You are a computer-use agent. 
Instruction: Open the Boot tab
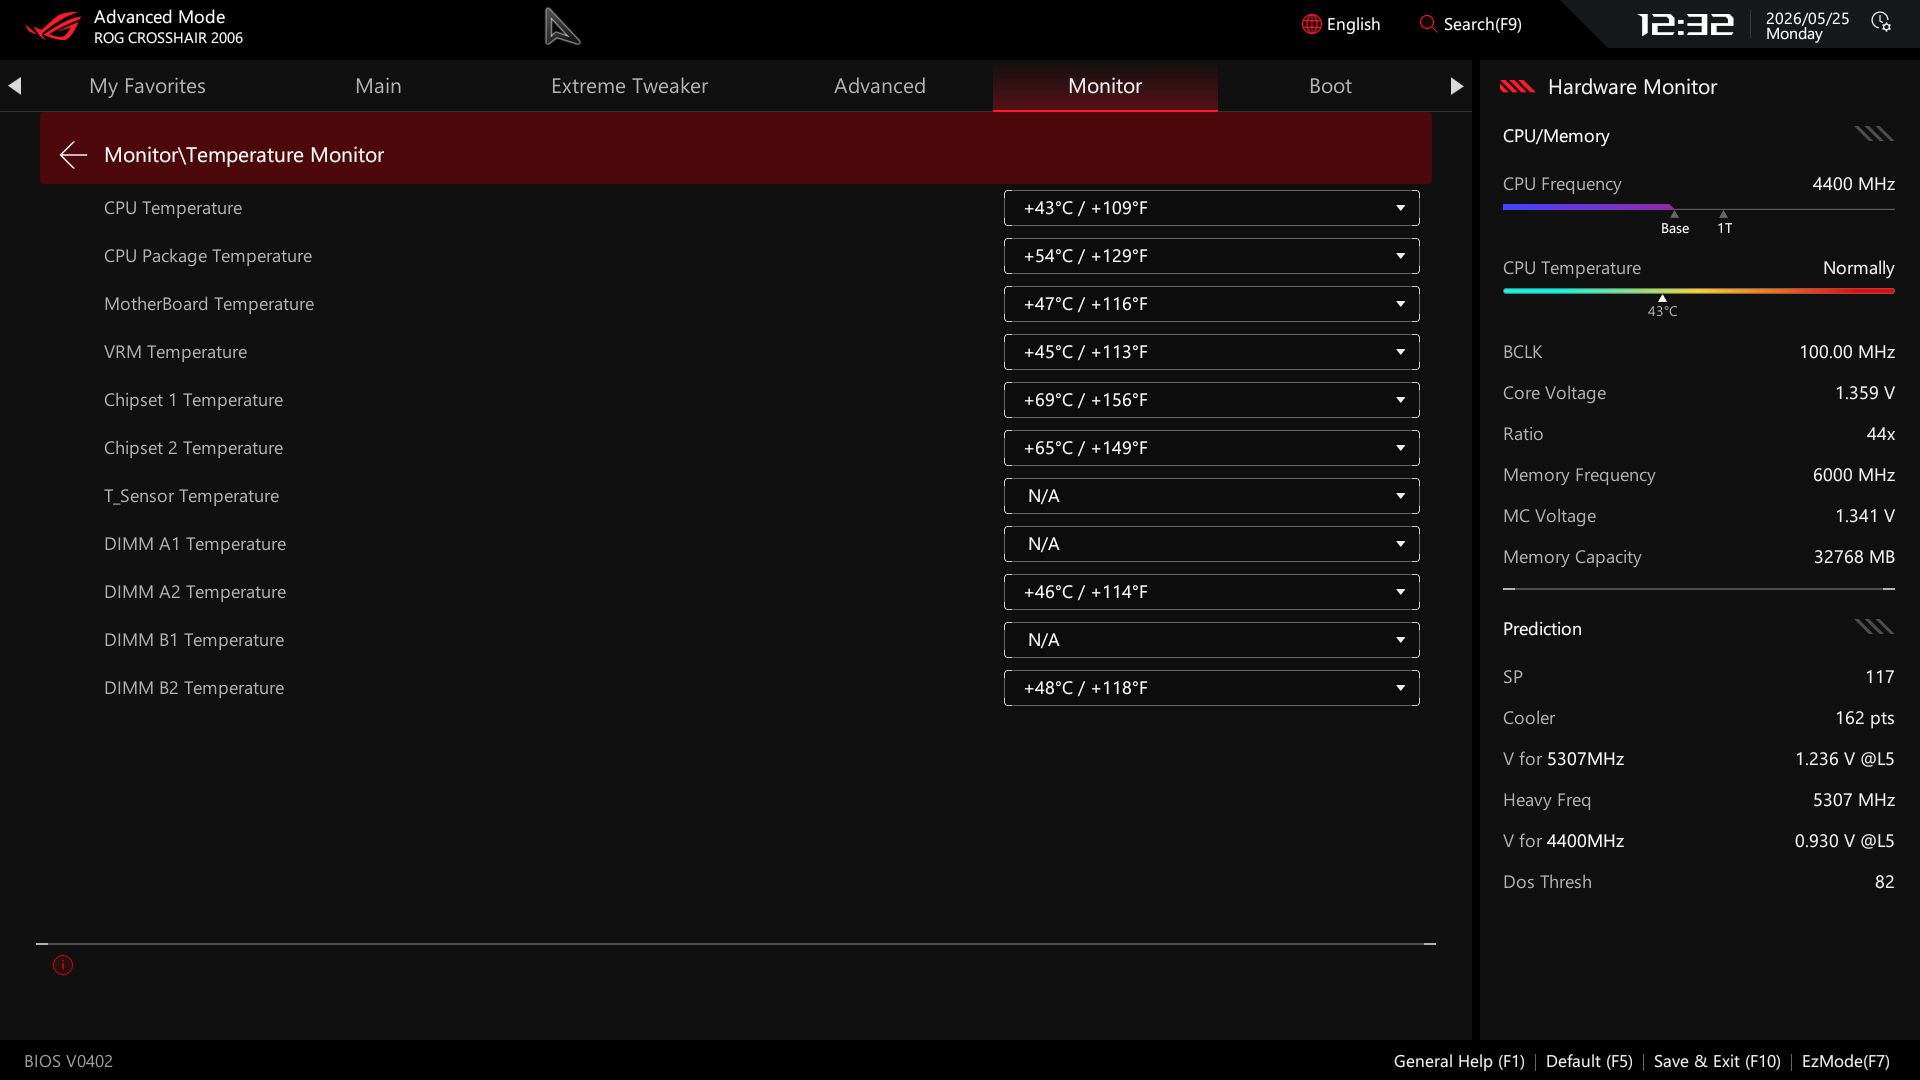pyautogui.click(x=1330, y=86)
